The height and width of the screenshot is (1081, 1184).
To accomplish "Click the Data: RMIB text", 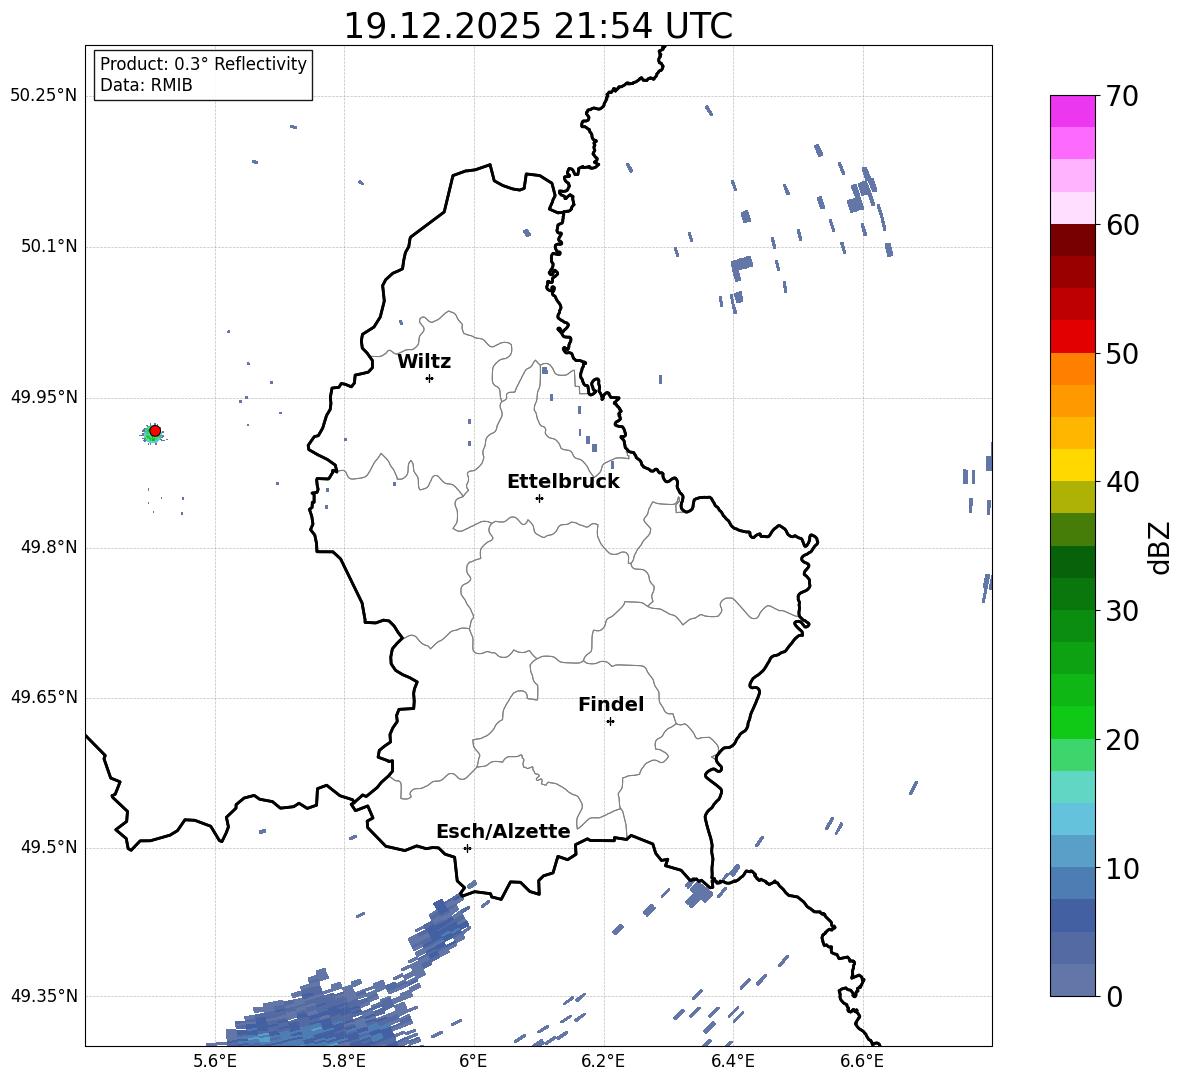I will tap(146, 85).
